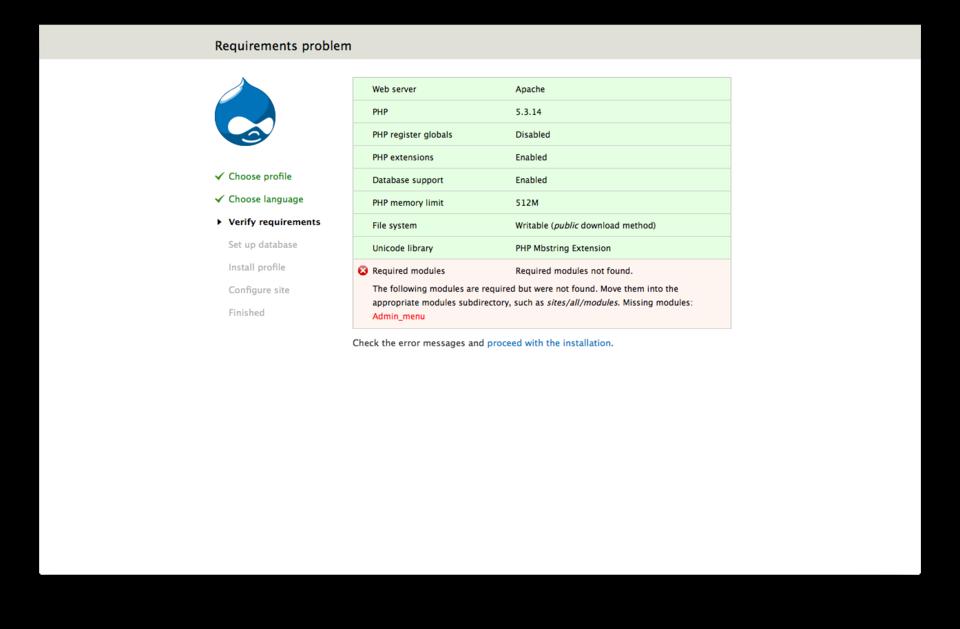Click the Requirements problem page heading
Viewport: 960px width, 629px height.
283,46
